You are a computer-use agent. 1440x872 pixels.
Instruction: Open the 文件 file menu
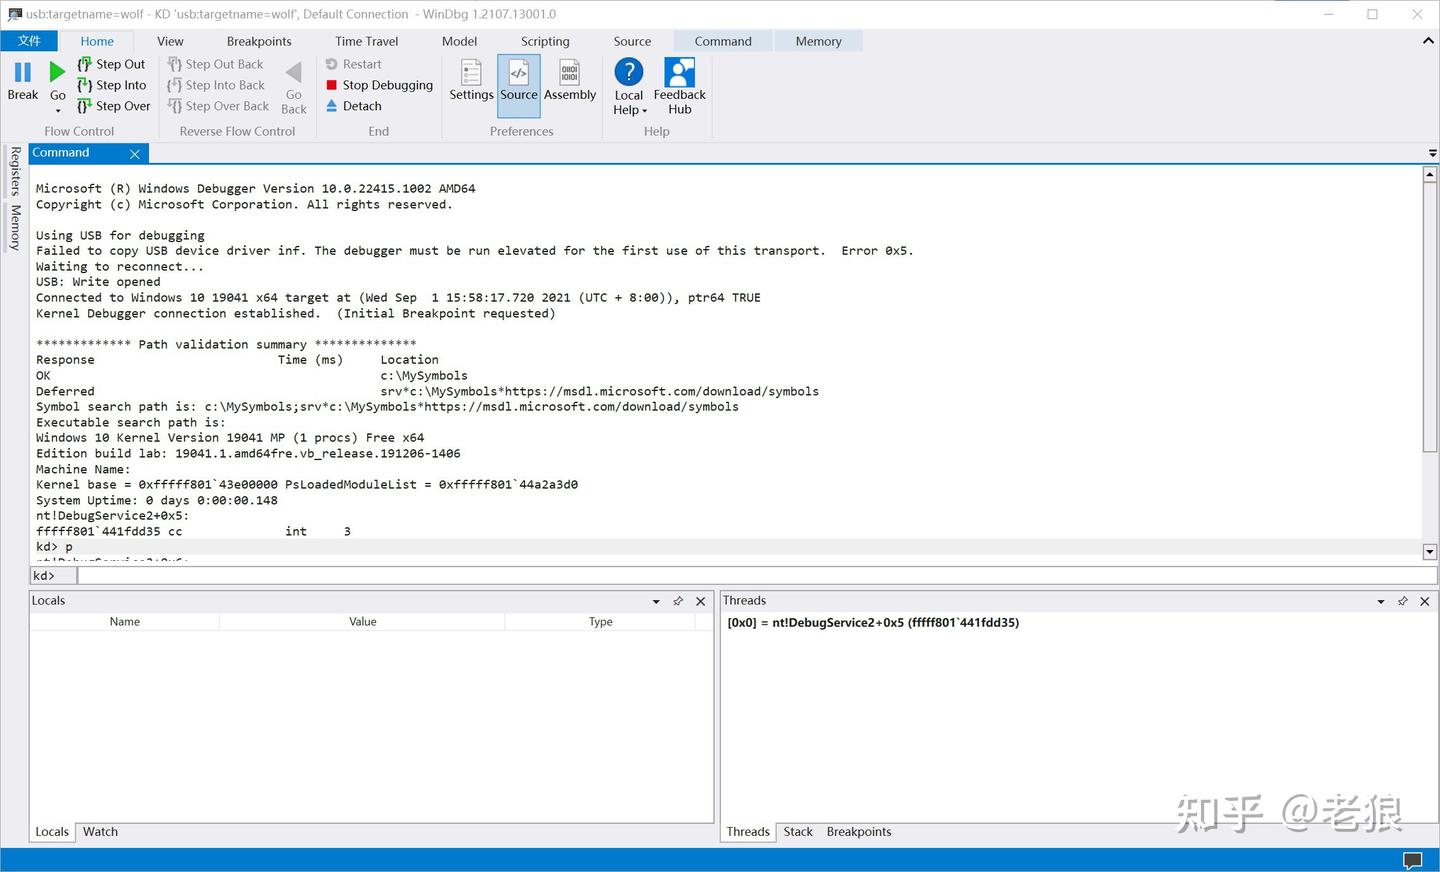pos(29,41)
